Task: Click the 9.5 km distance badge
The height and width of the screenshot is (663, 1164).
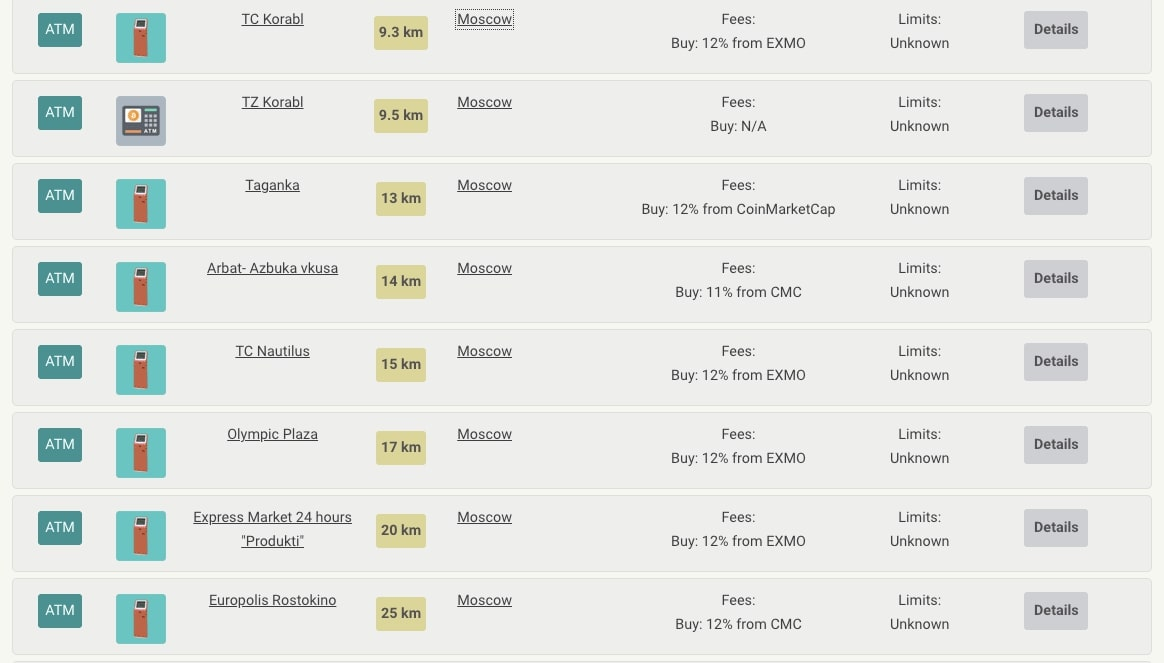Action: 400,116
